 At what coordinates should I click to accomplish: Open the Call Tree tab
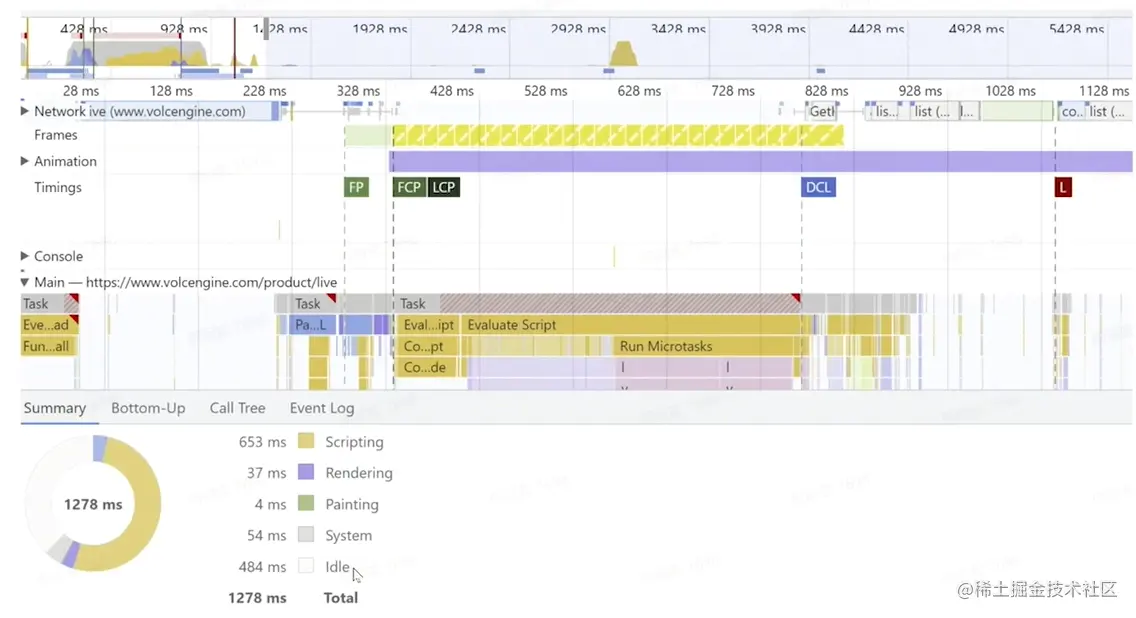(238, 408)
